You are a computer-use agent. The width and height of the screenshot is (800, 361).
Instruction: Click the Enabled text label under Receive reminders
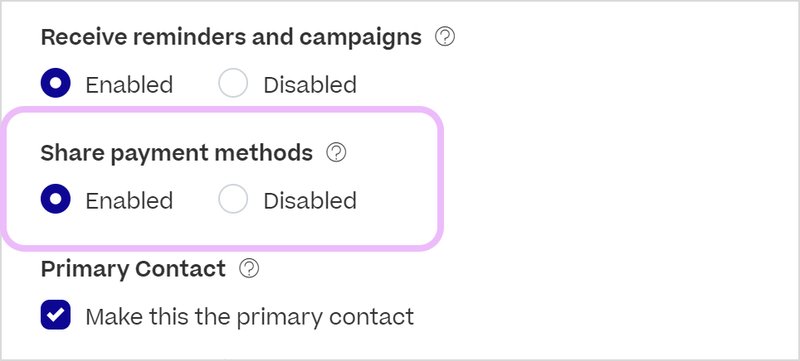pos(129,85)
